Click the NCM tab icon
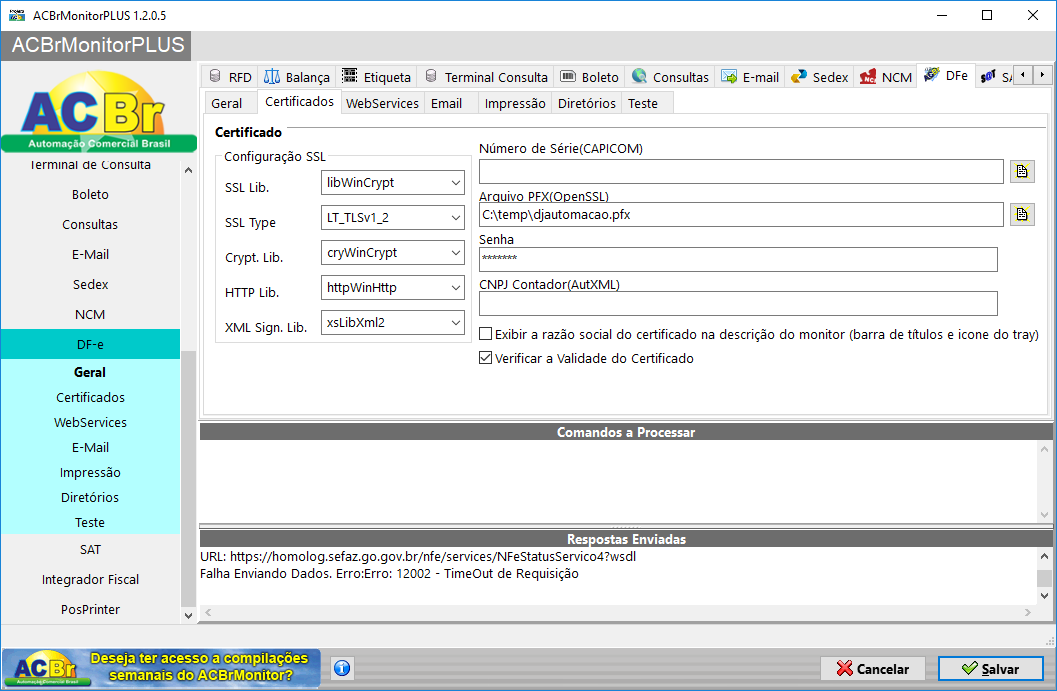The image size is (1057, 691). click(x=868, y=76)
